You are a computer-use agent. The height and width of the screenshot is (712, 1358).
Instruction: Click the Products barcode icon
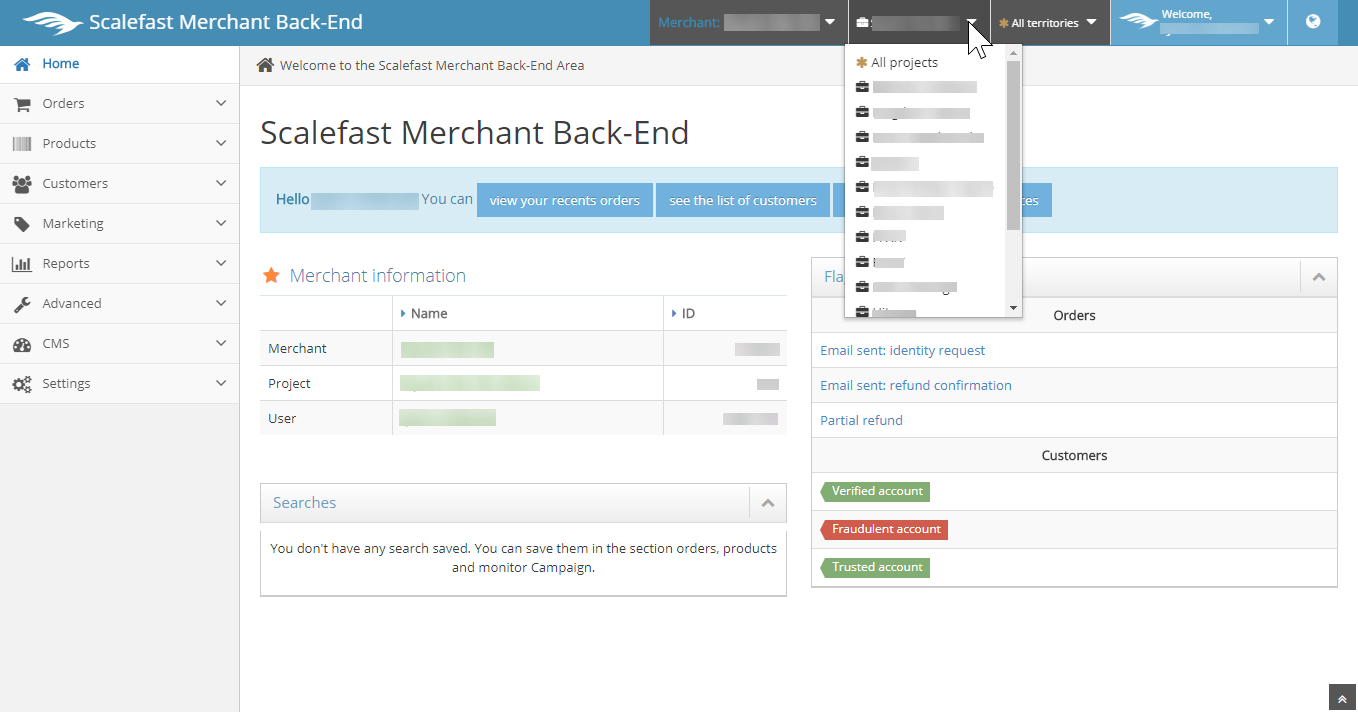(21, 144)
